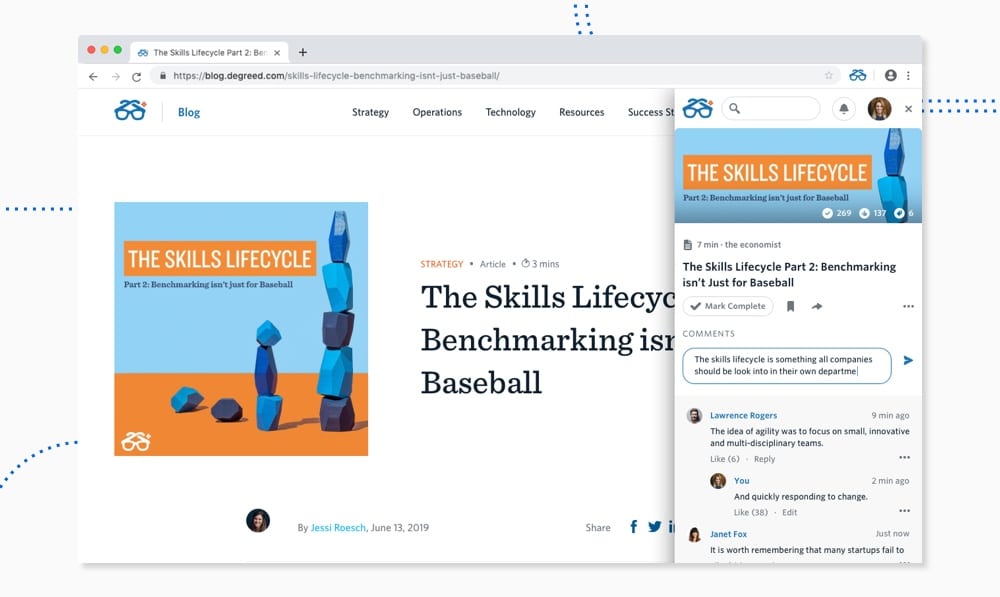The image size is (1000, 597).
Task: Click the Degreed extension icon in browser toolbar
Action: coord(857,76)
